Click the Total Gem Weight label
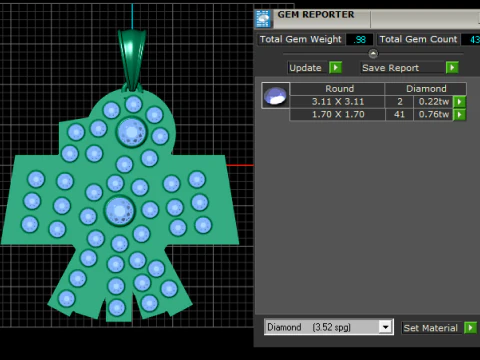Screen dimensions: 480x360 [300, 39]
